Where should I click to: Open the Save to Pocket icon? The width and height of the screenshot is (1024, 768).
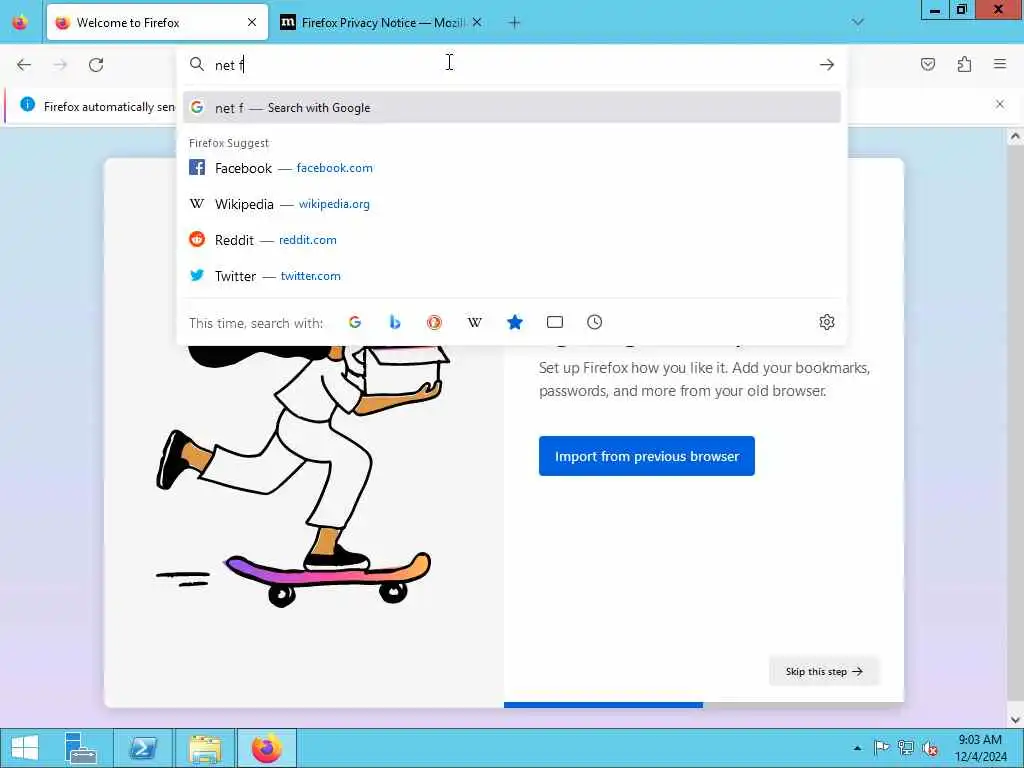928,64
